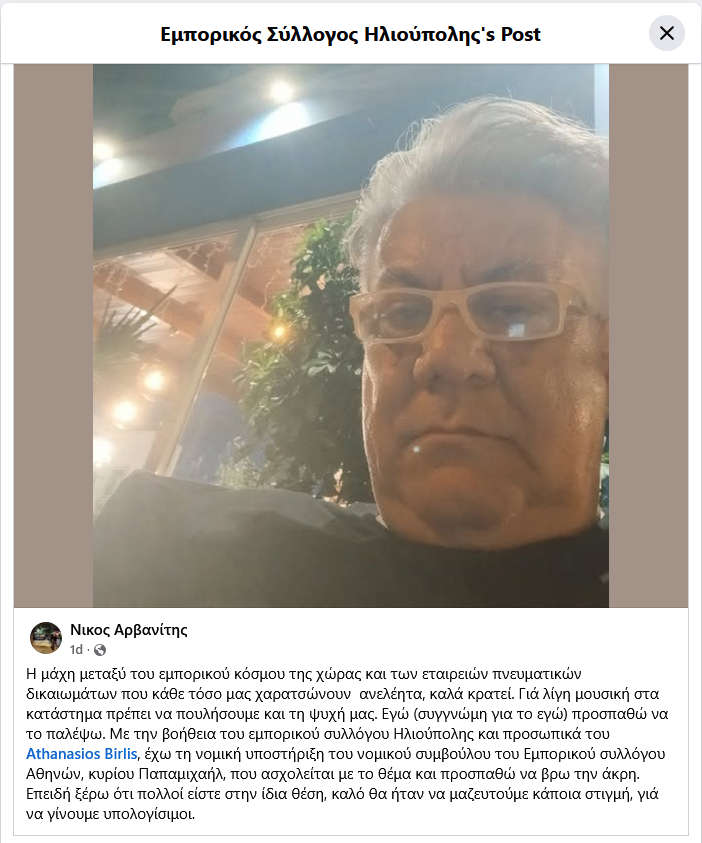This screenshot has height=843, width=702.
Task: Click the 1d post timestamp
Action: click(76, 650)
